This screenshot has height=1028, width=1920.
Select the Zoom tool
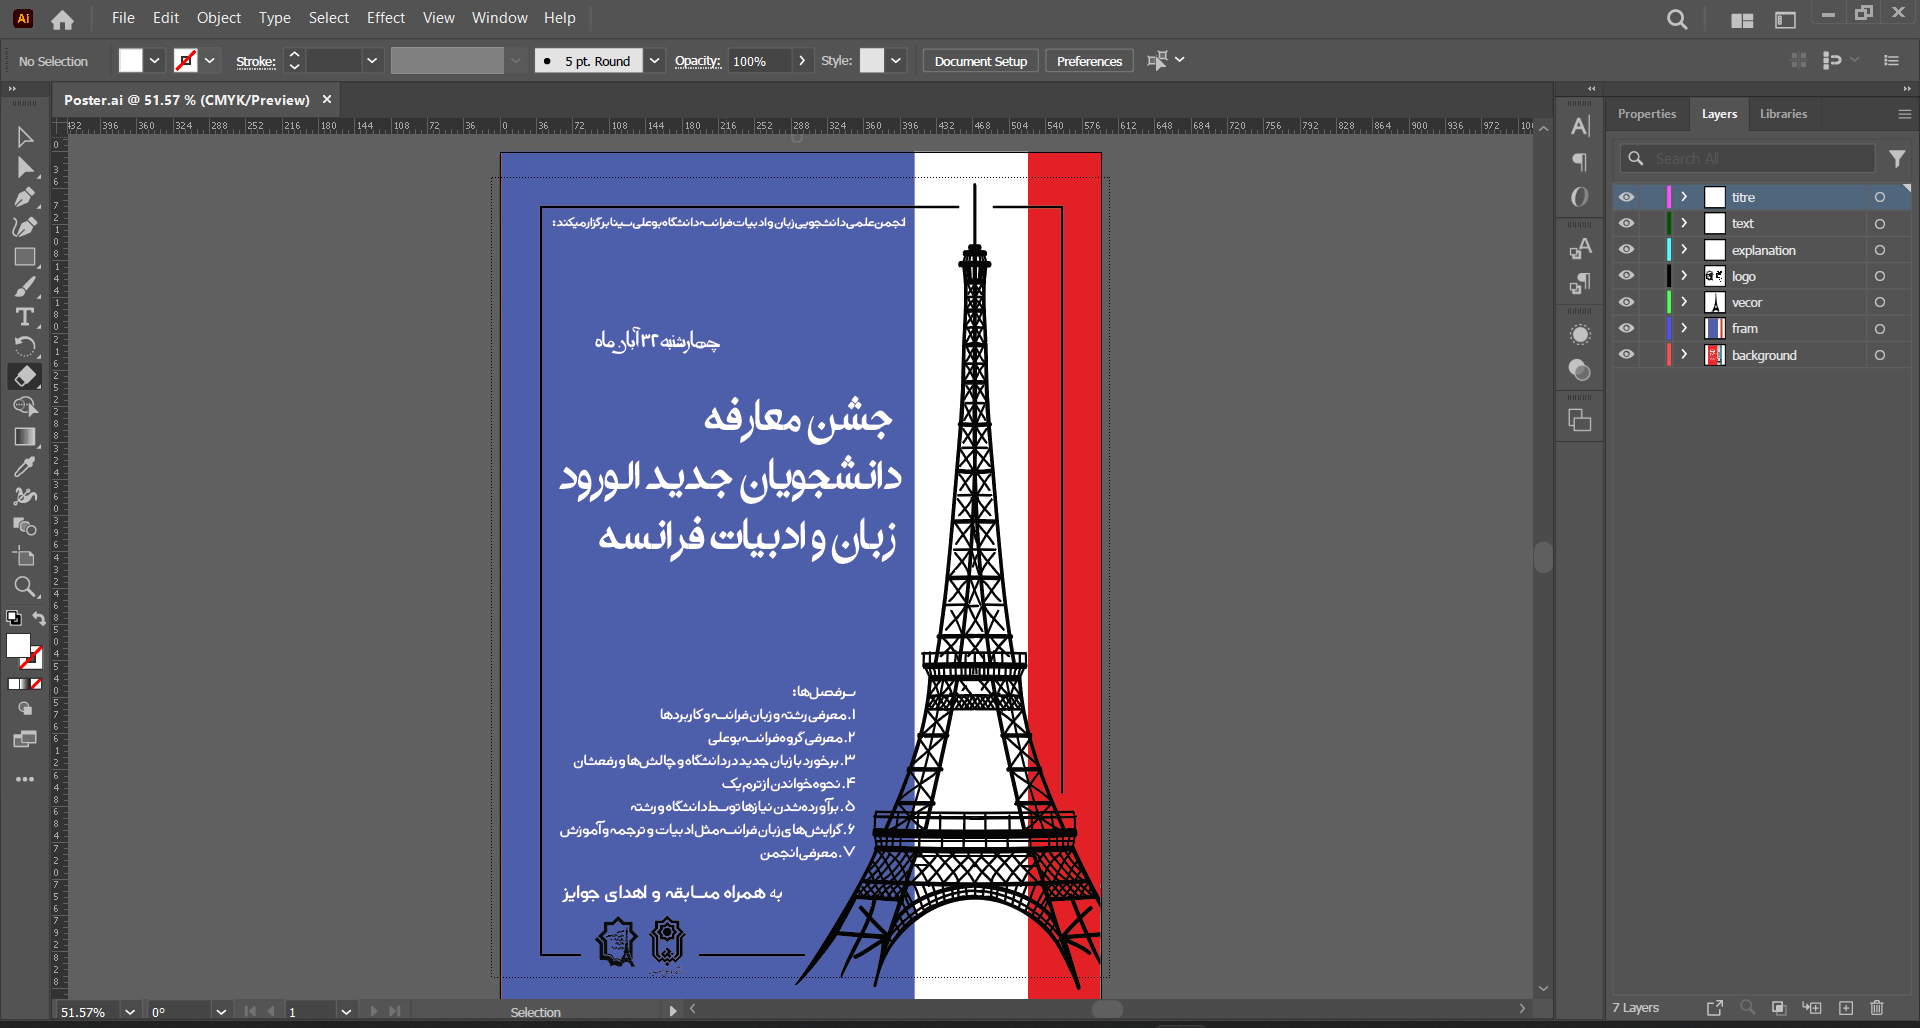pos(25,587)
